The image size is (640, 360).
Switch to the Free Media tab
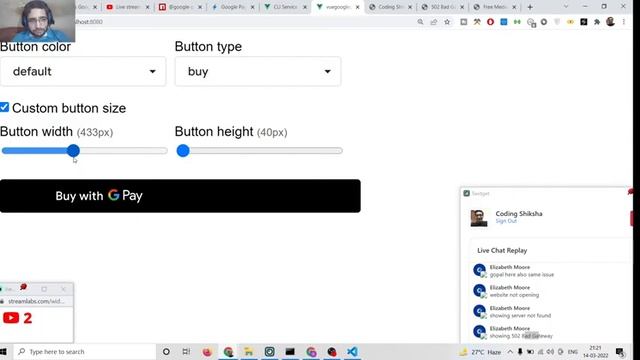pyautogui.click(x=495, y=7)
